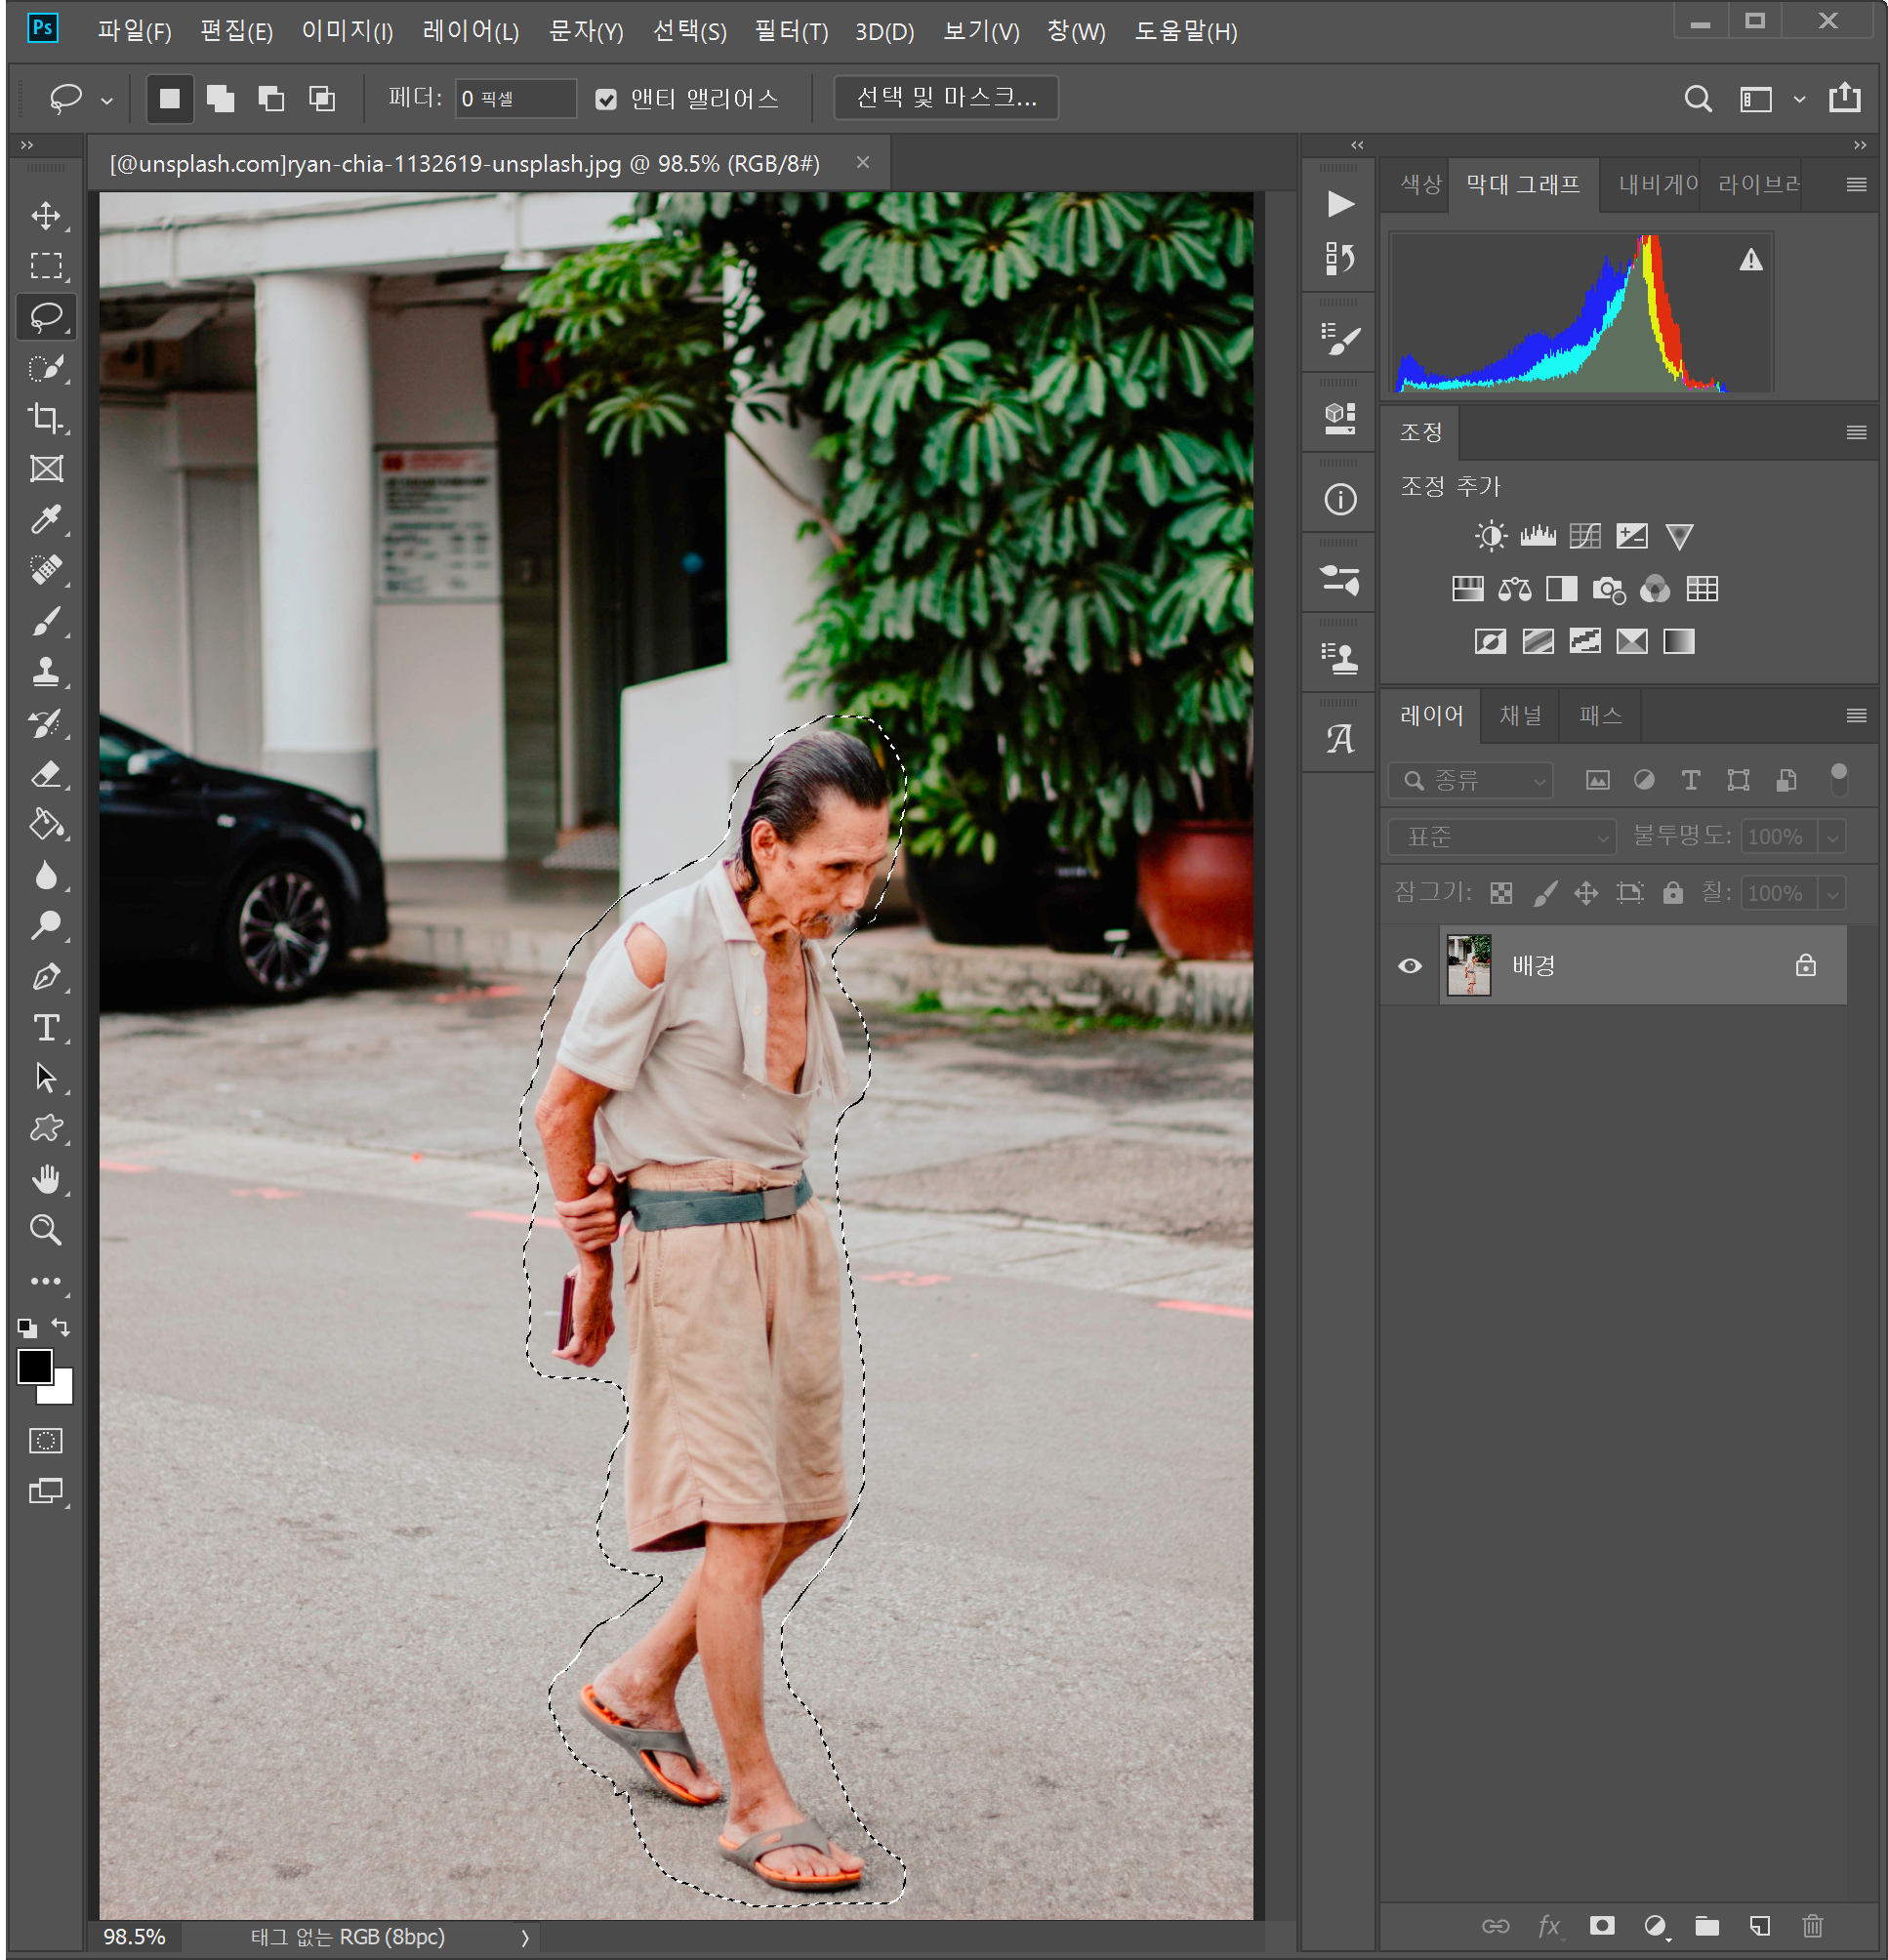Click the delete layer trash icon
Screen dimensions: 1888x1960
[x=1812, y=1925]
